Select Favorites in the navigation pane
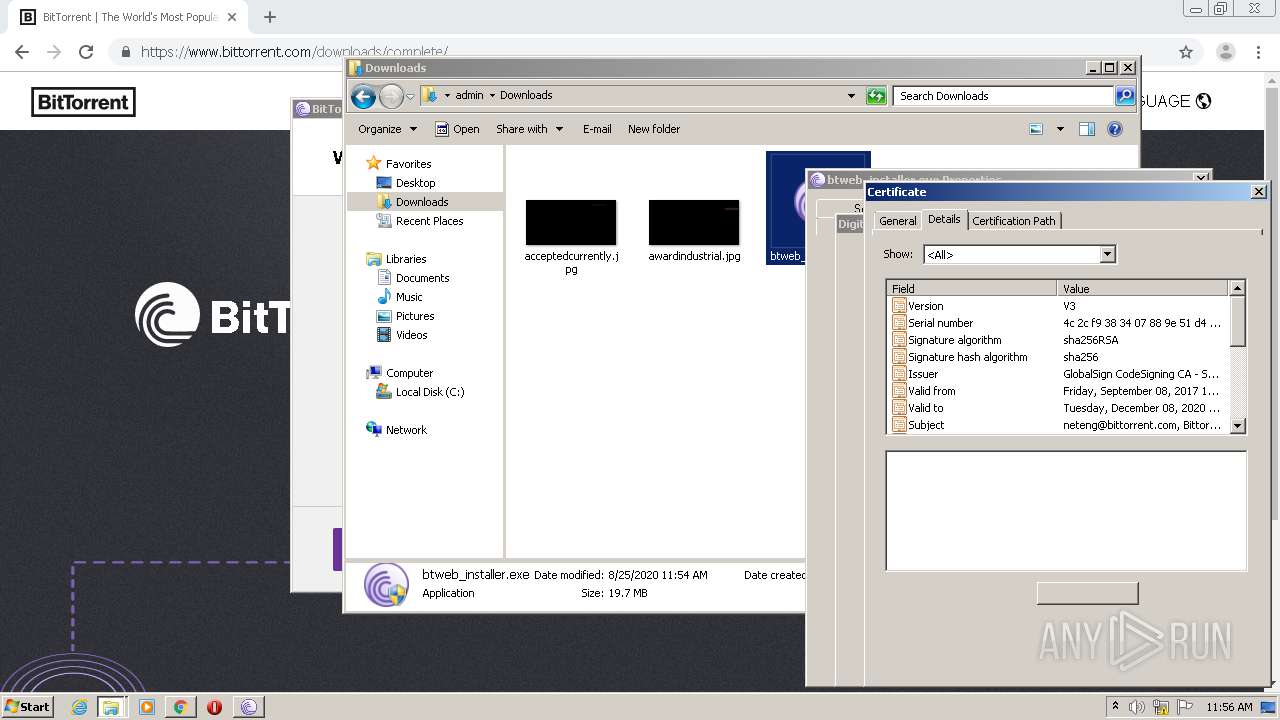 pyautogui.click(x=408, y=164)
